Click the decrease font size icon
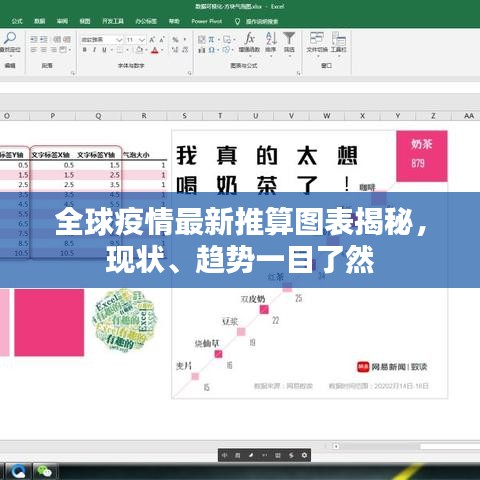Image resolution: width=480 pixels, height=480 pixels. [x=162, y=40]
